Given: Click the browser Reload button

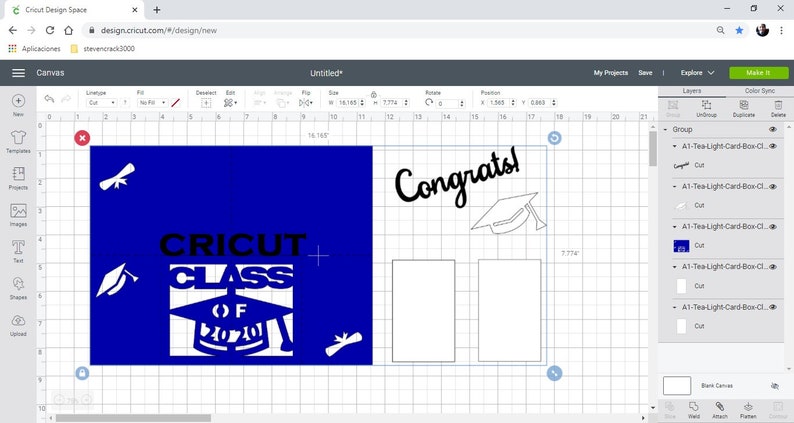Looking at the screenshot, I should 50,30.
